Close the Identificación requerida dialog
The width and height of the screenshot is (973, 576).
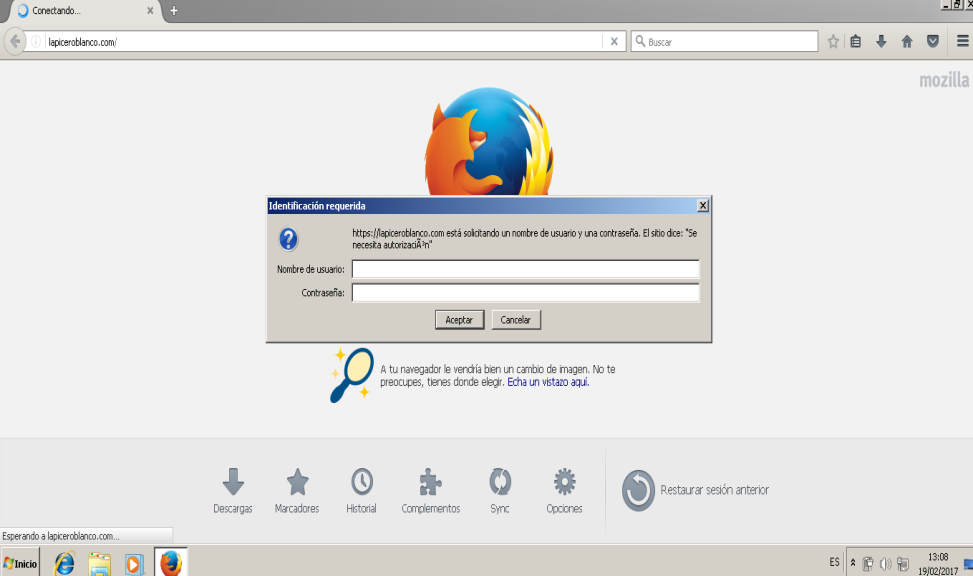[x=702, y=205]
